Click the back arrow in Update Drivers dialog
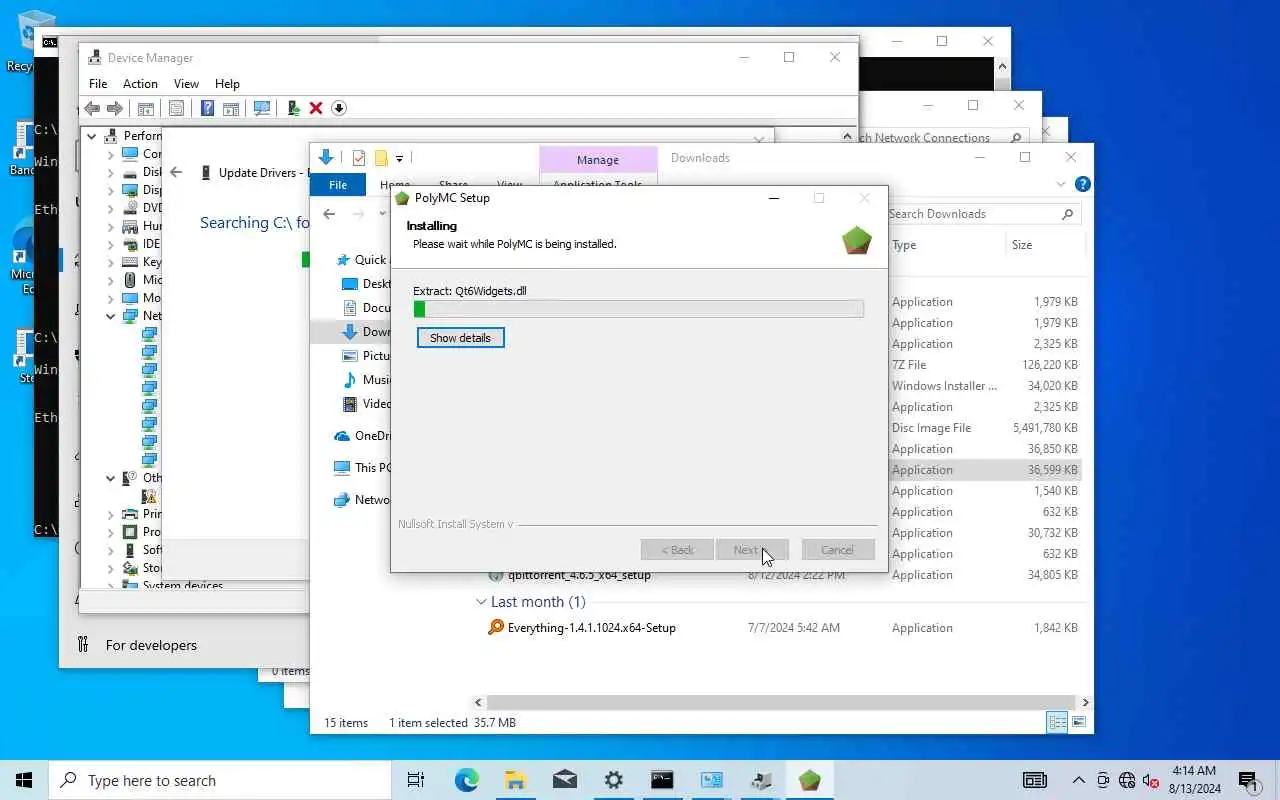 click(x=176, y=172)
